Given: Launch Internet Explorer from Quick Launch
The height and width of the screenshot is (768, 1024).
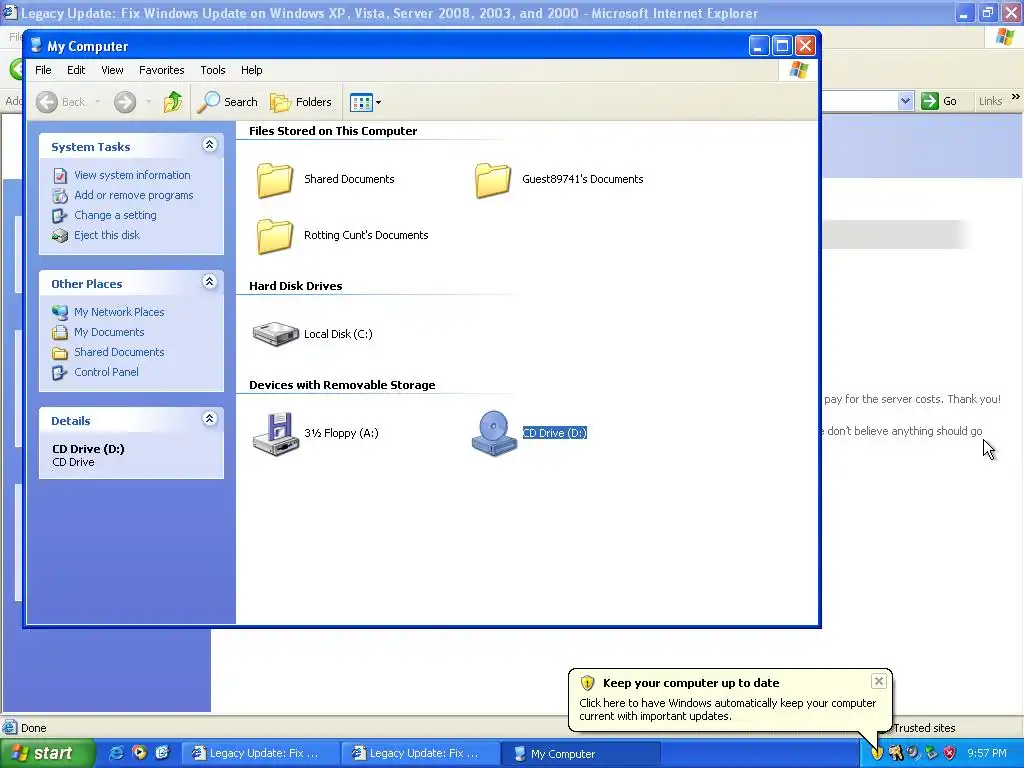Looking at the screenshot, I should click(x=116, y=753).
